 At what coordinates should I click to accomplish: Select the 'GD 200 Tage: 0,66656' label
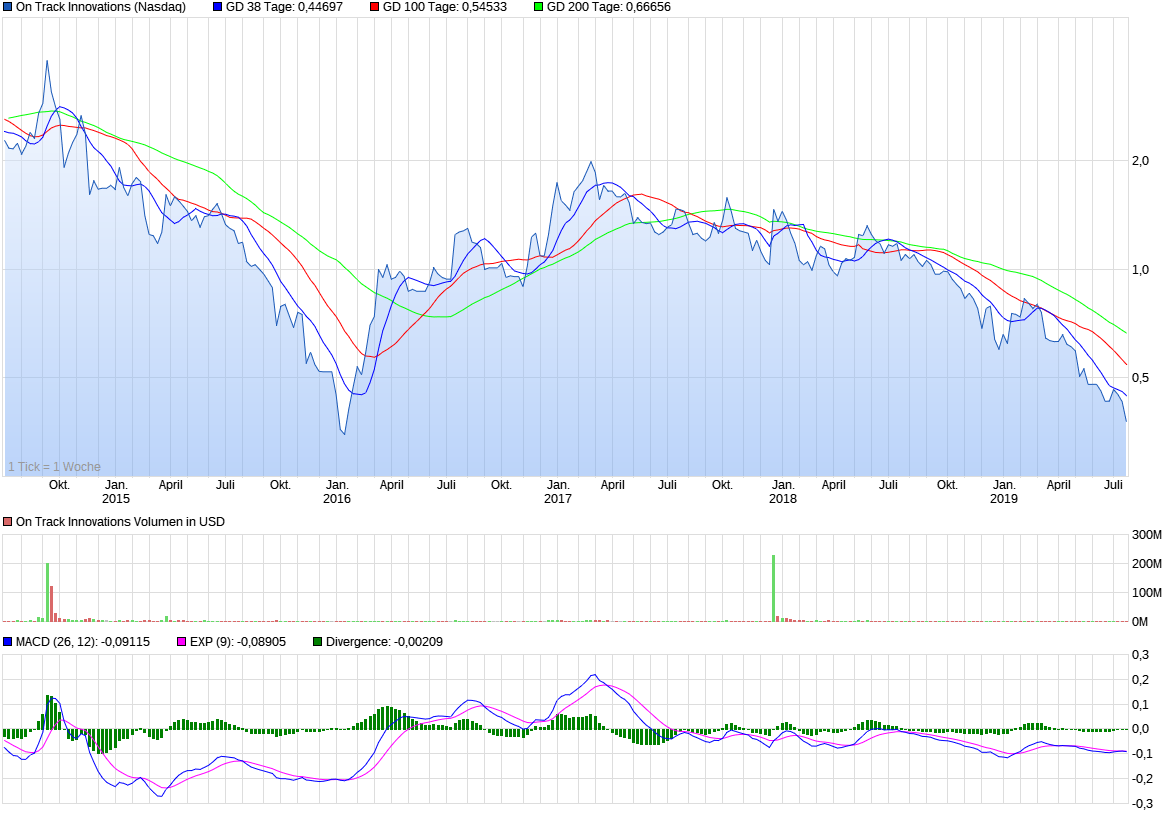[608, 7]
